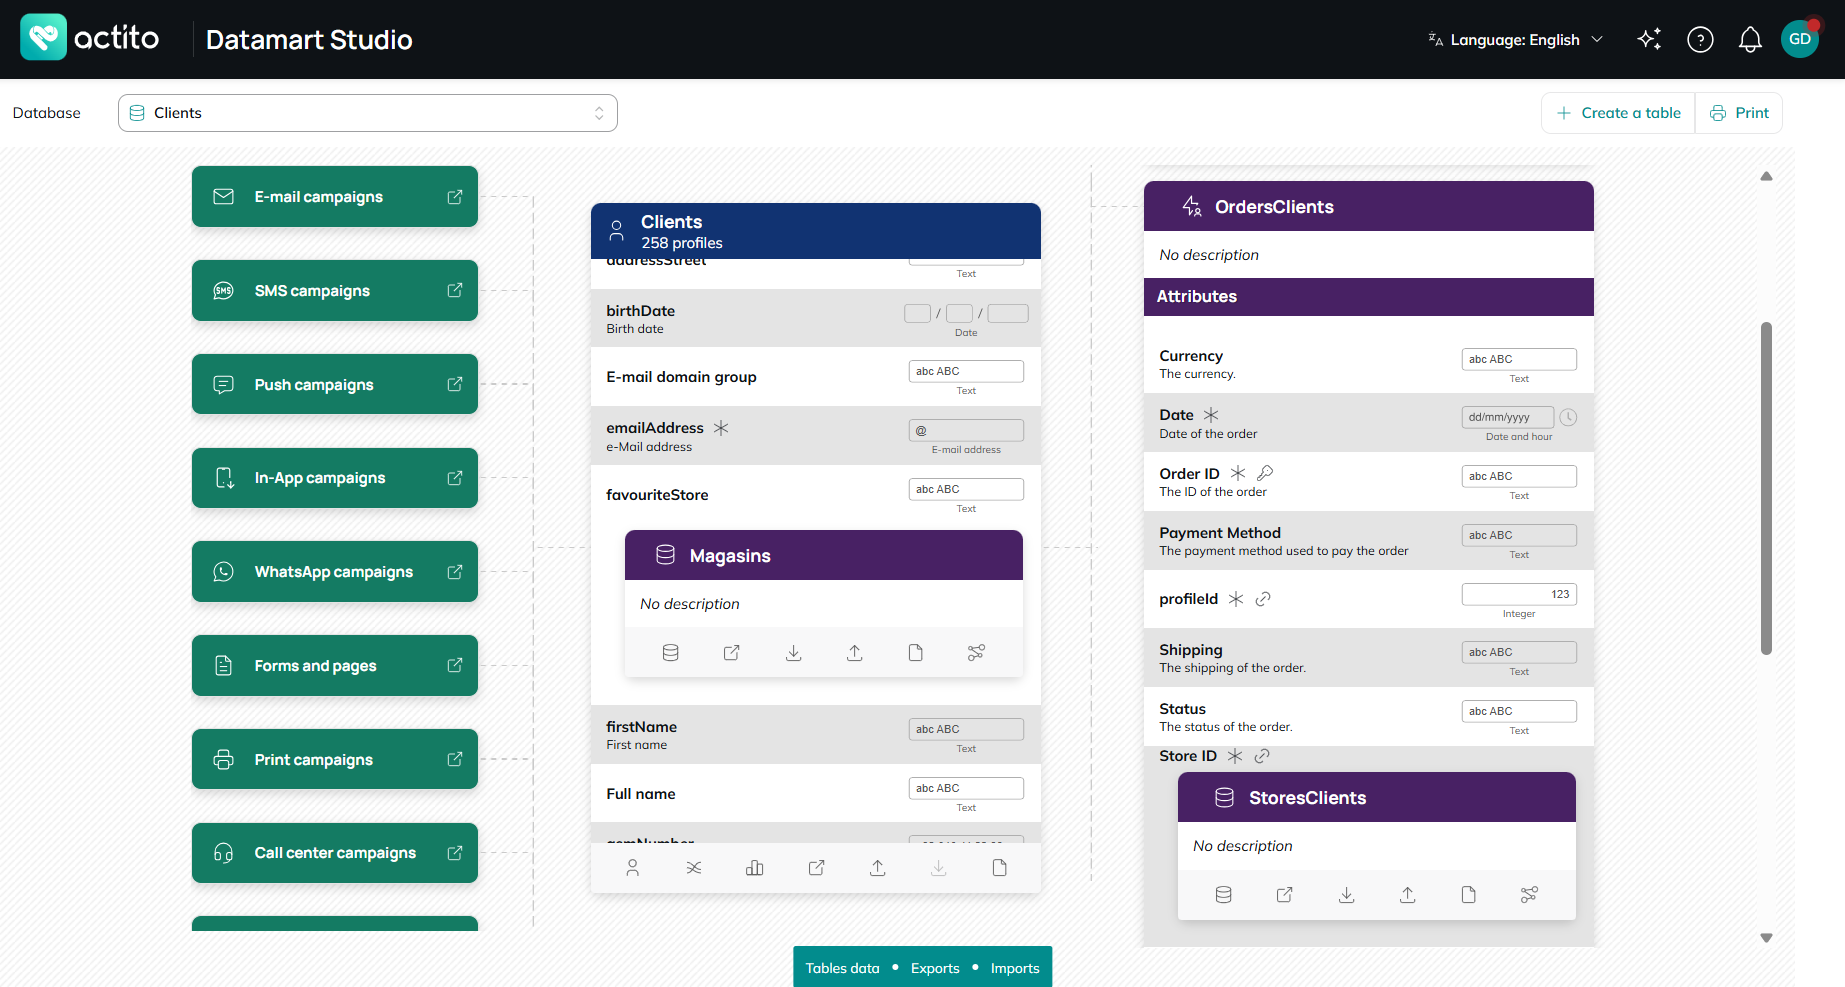Open the Clients database dropdown

pyautogui.click(x=368, y=113)
